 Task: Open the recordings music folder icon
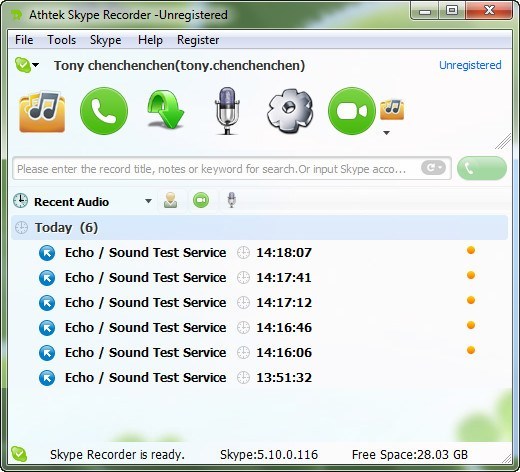[x=42, y=112]
